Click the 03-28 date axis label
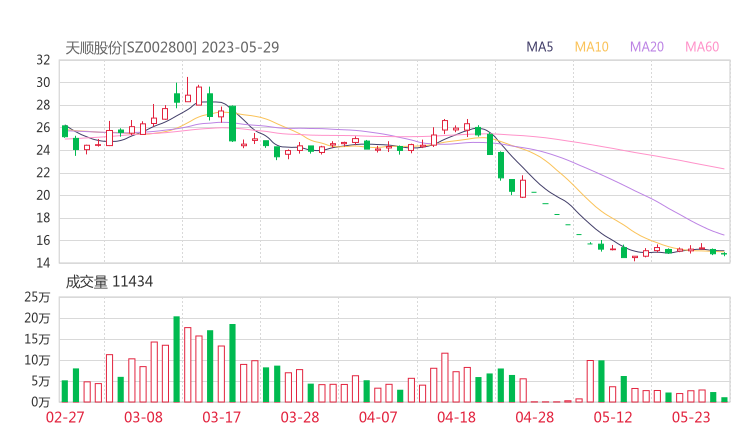Viewport: 740px width, 440px height. (300, 417)
